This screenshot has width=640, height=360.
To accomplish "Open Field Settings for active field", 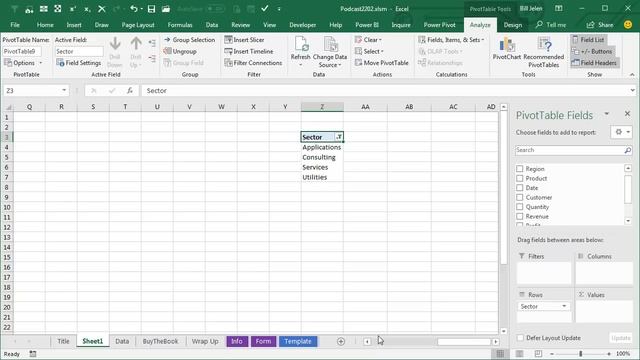I will pyautogui.click(x=79, y=63).
